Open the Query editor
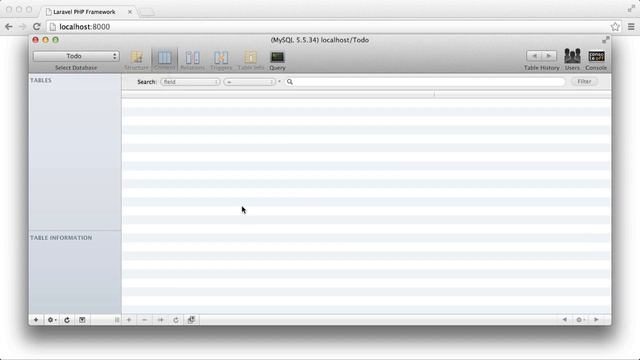The height and width of the screenshot is (360, 640). point(277,60)
